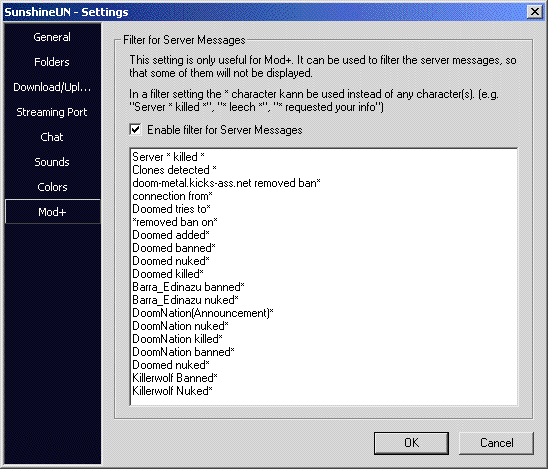This screenshot has height=469, width=548.
Task: Place cursor at "Killerwolf Nuked*" line
Action: pyautogui.click(x=172, y=391)
